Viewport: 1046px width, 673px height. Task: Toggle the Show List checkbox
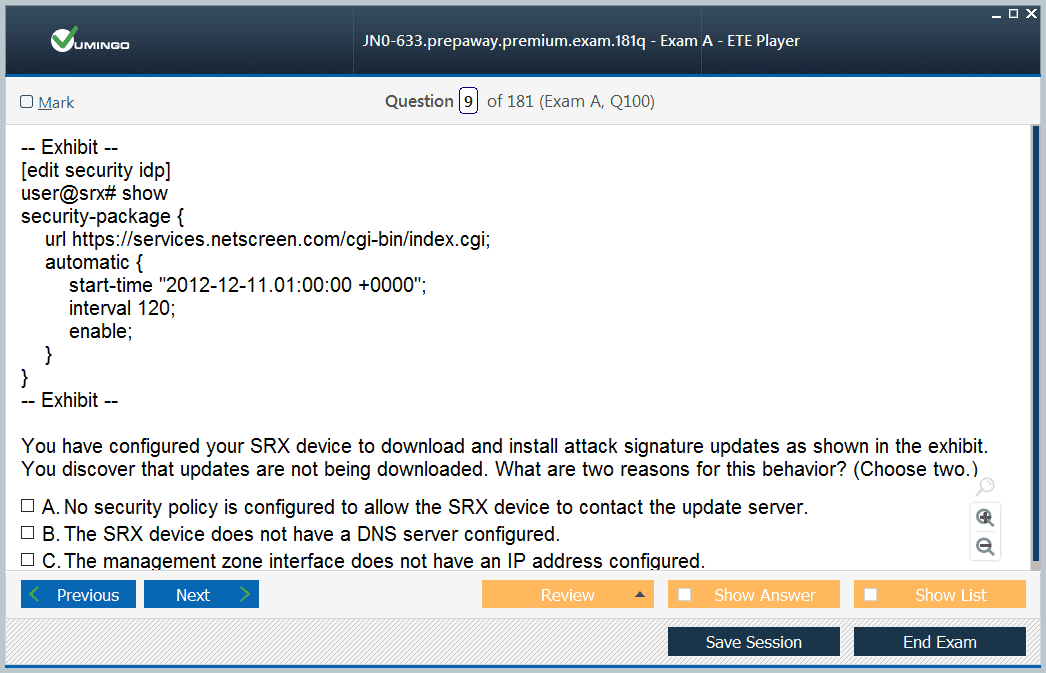(871, 595)
